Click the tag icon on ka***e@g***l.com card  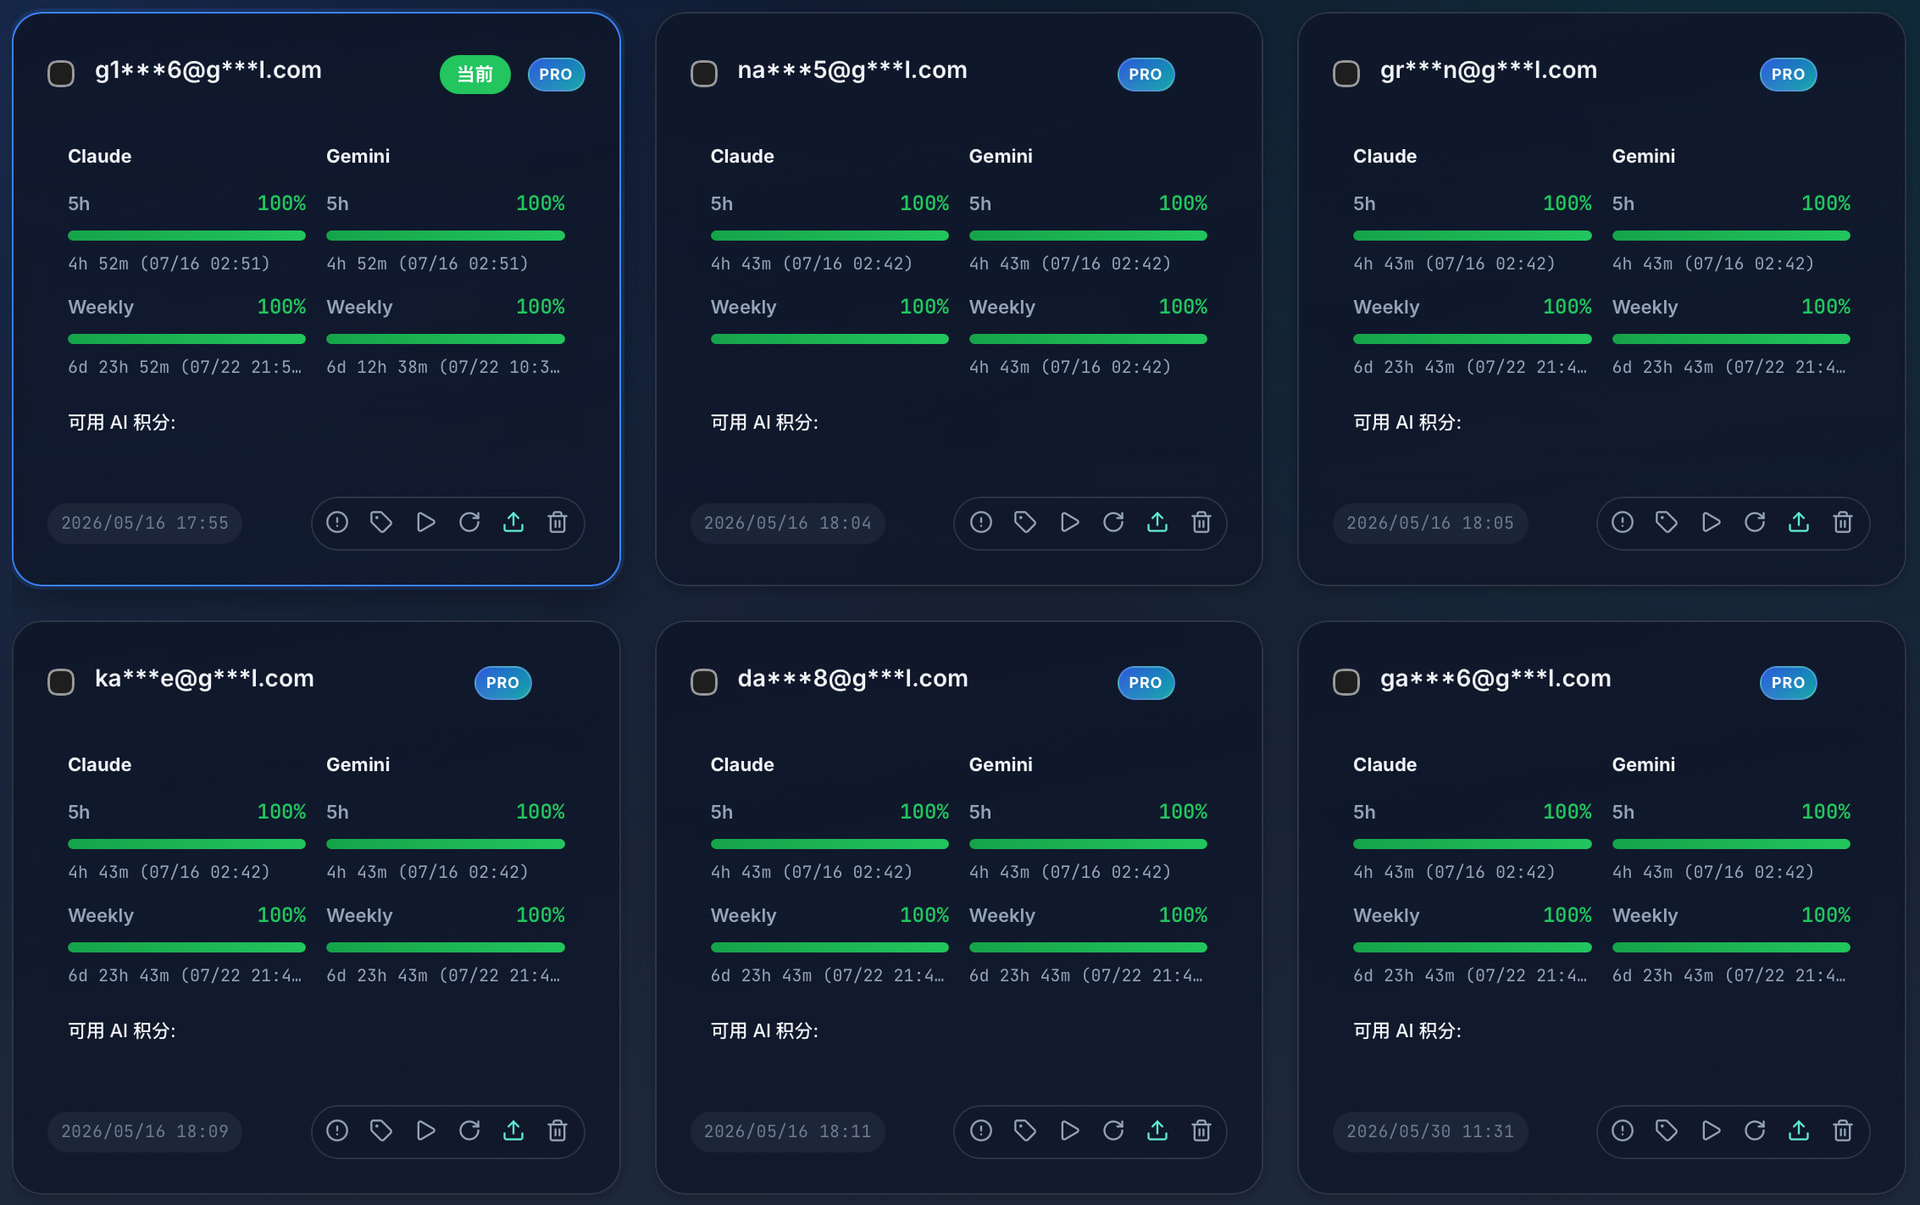(381, 1130)
